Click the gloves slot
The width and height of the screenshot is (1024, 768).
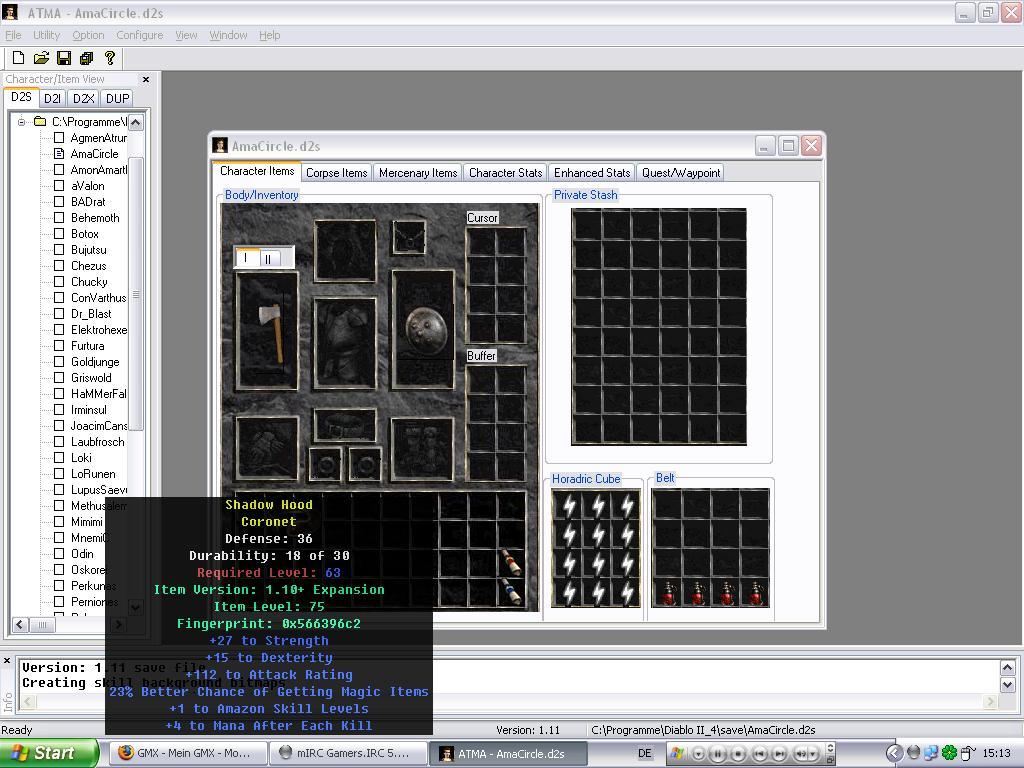pos(266,449)
